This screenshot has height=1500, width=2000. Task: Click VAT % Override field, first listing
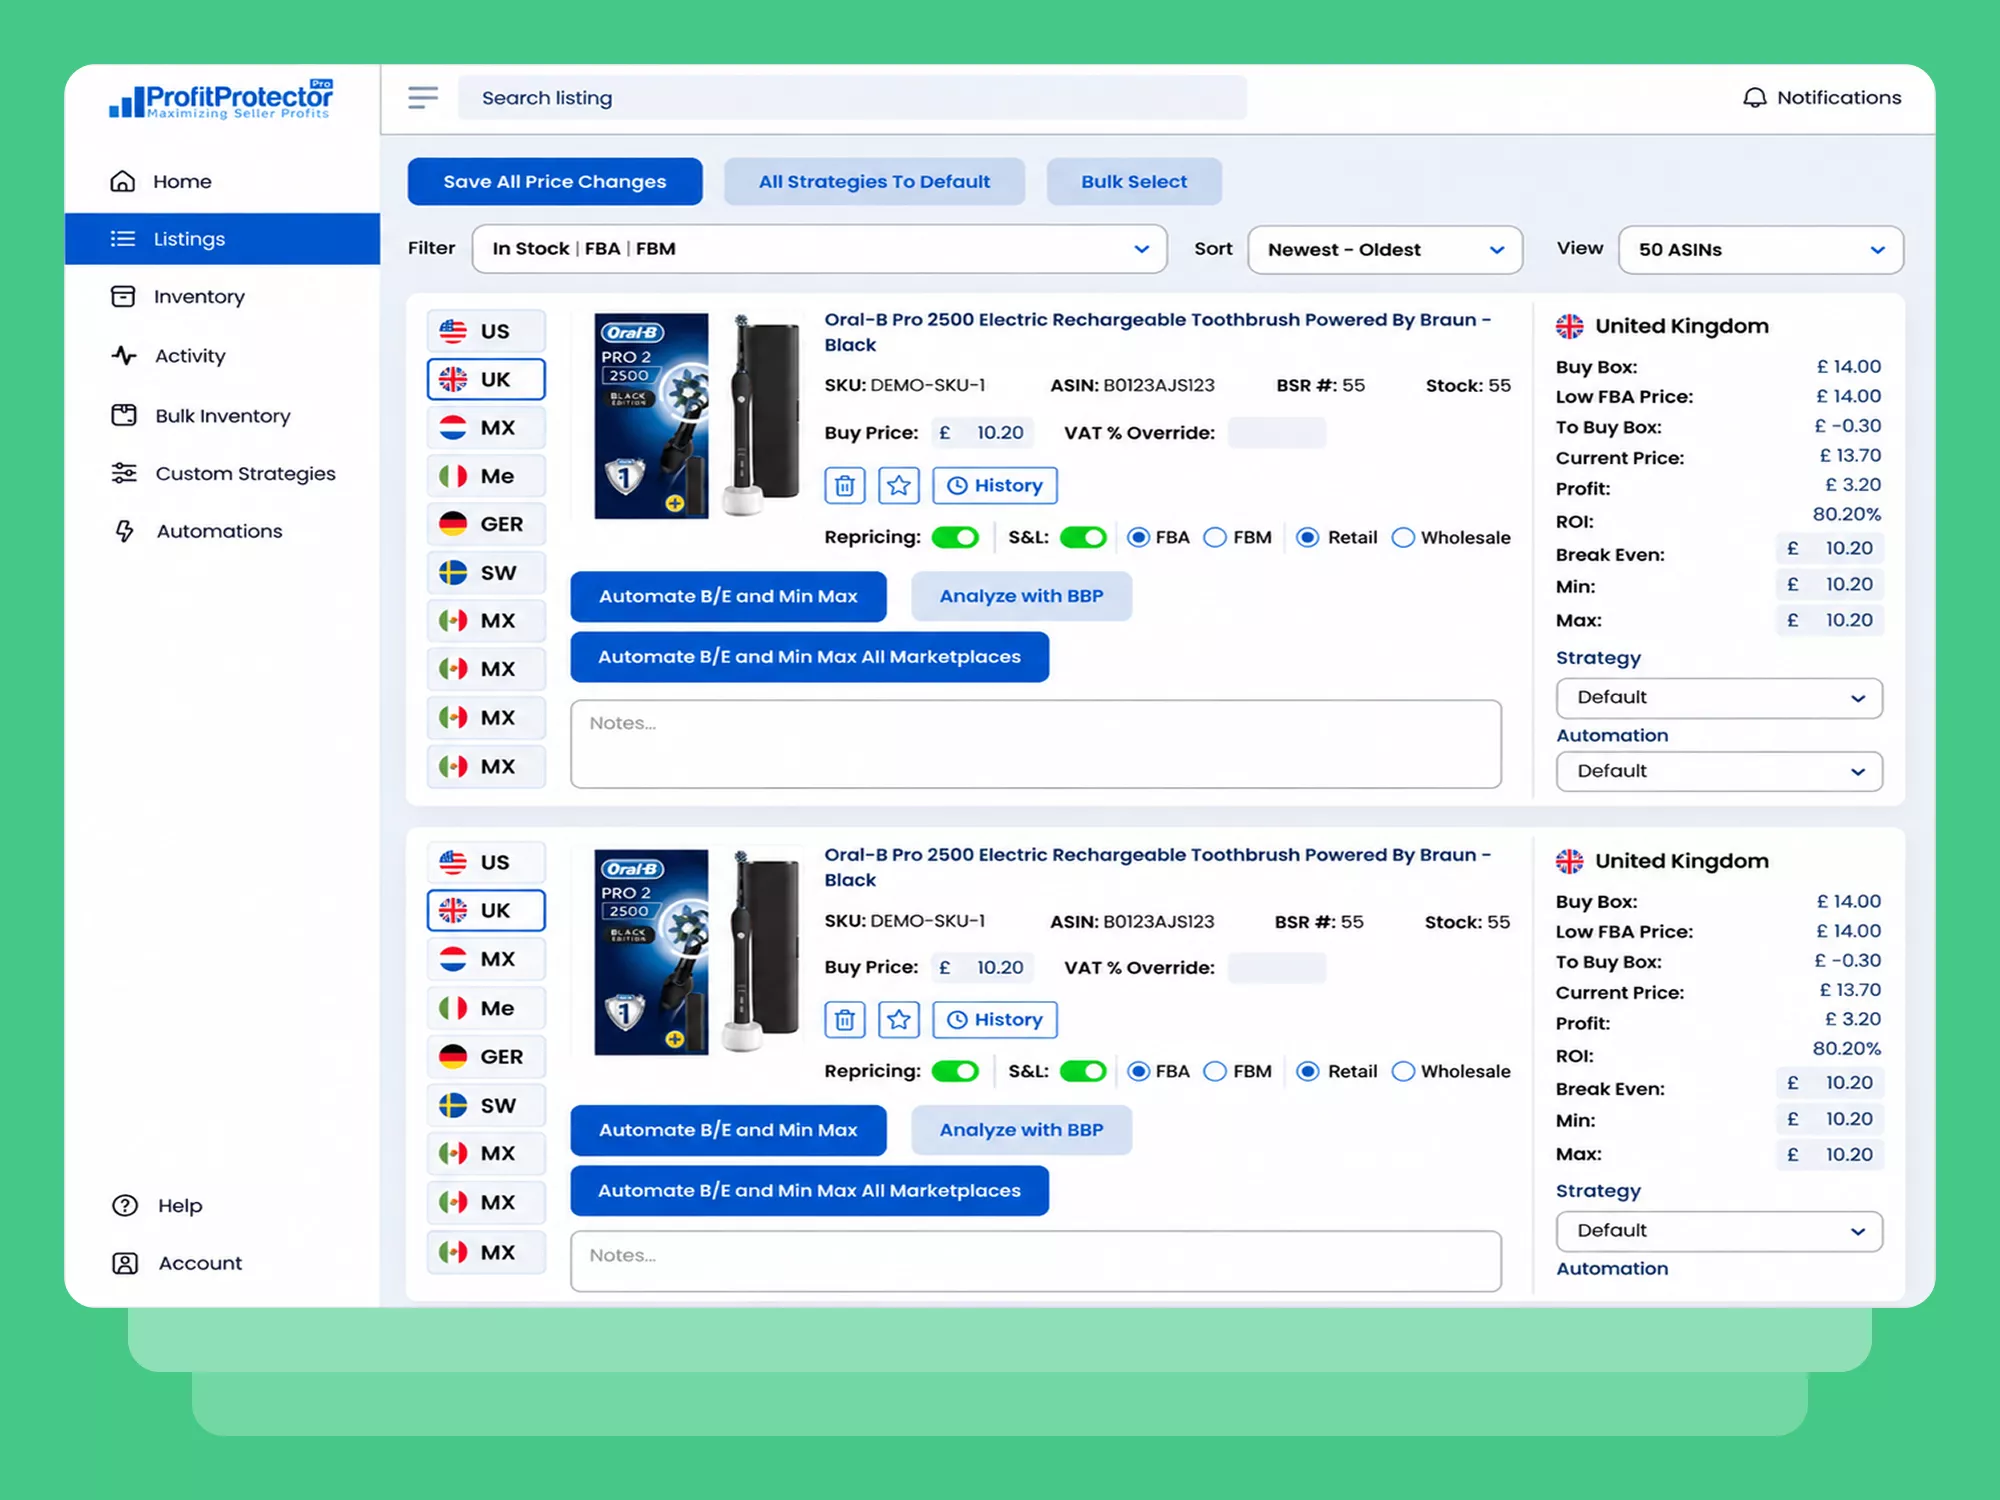click(x=1276, y=433)
